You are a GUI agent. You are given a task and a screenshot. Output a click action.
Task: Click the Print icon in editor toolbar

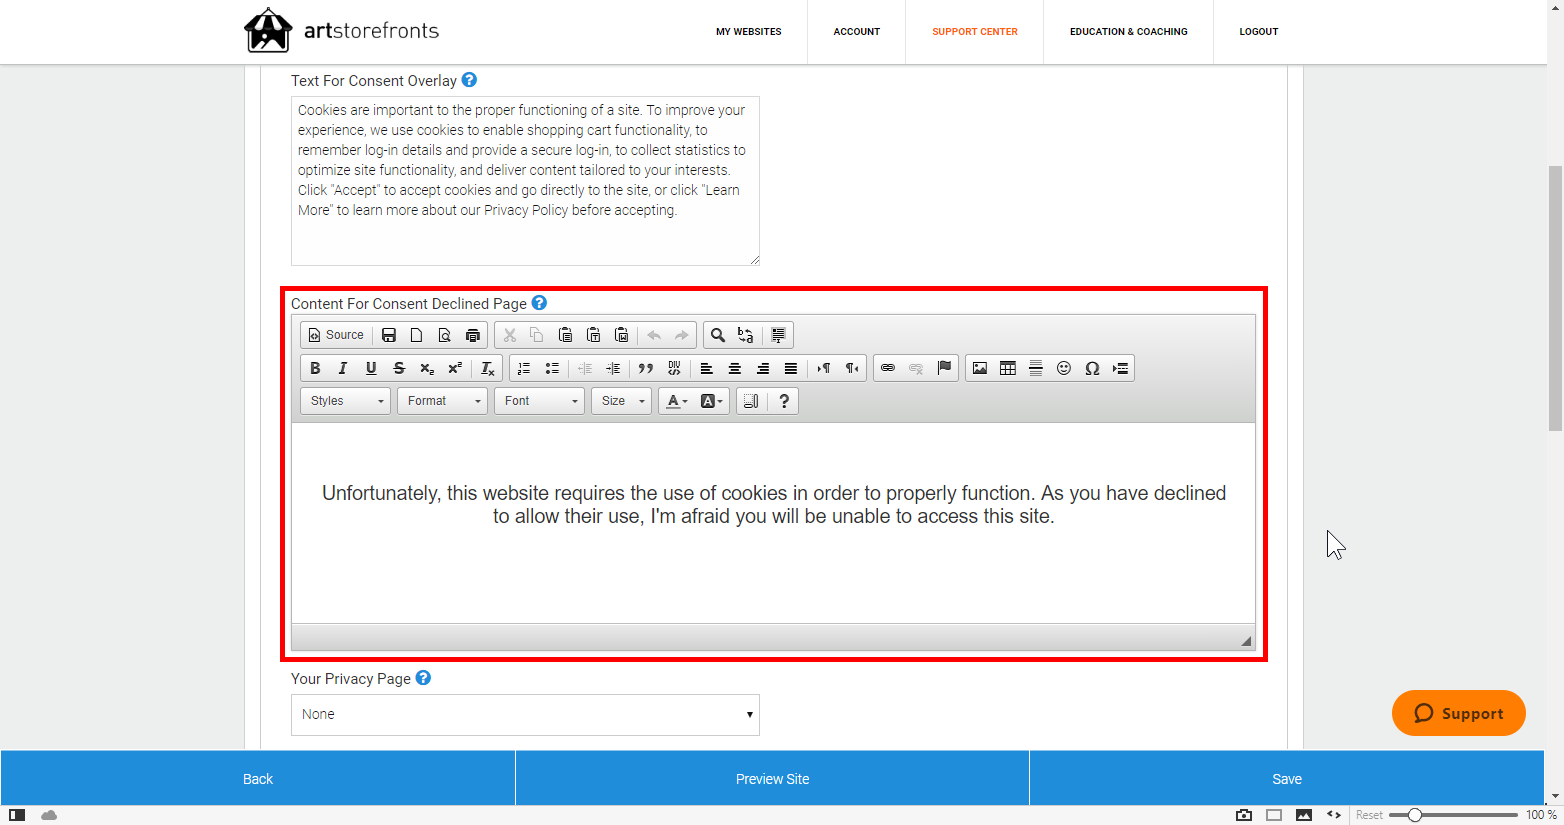[x=473, y=335]
